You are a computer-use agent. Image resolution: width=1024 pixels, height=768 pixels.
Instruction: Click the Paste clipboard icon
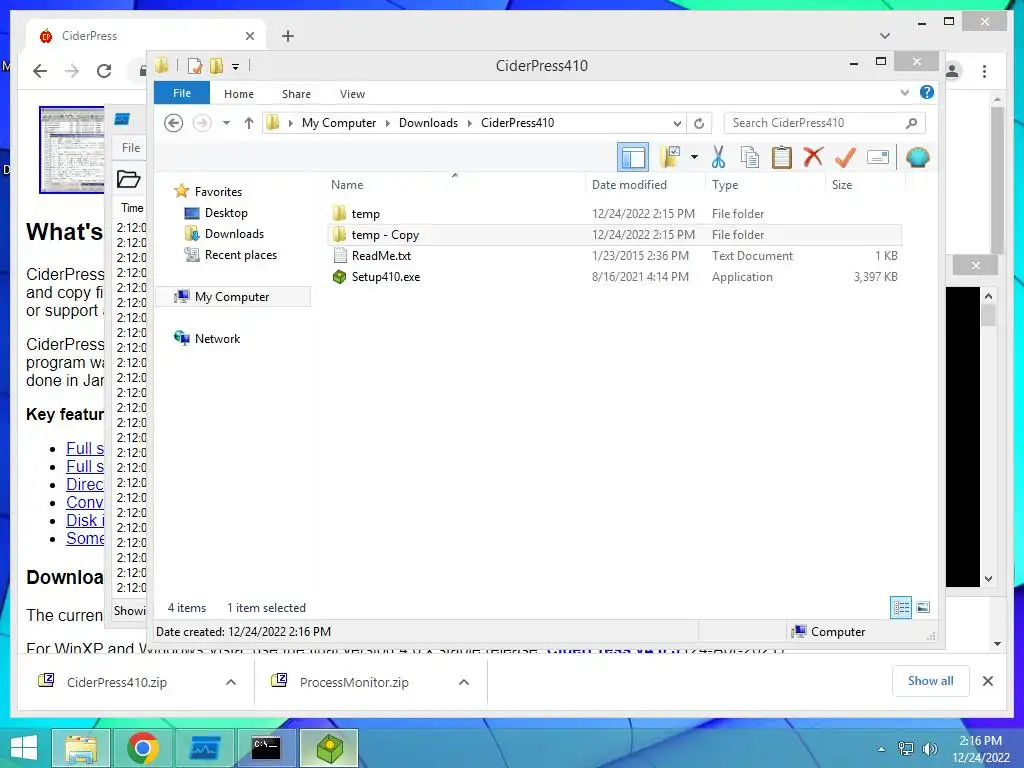click(782, 157)
